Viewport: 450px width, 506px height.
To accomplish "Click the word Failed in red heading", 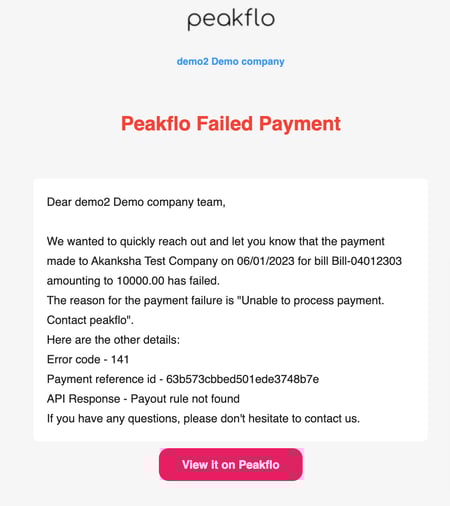I will click(225, 124).
